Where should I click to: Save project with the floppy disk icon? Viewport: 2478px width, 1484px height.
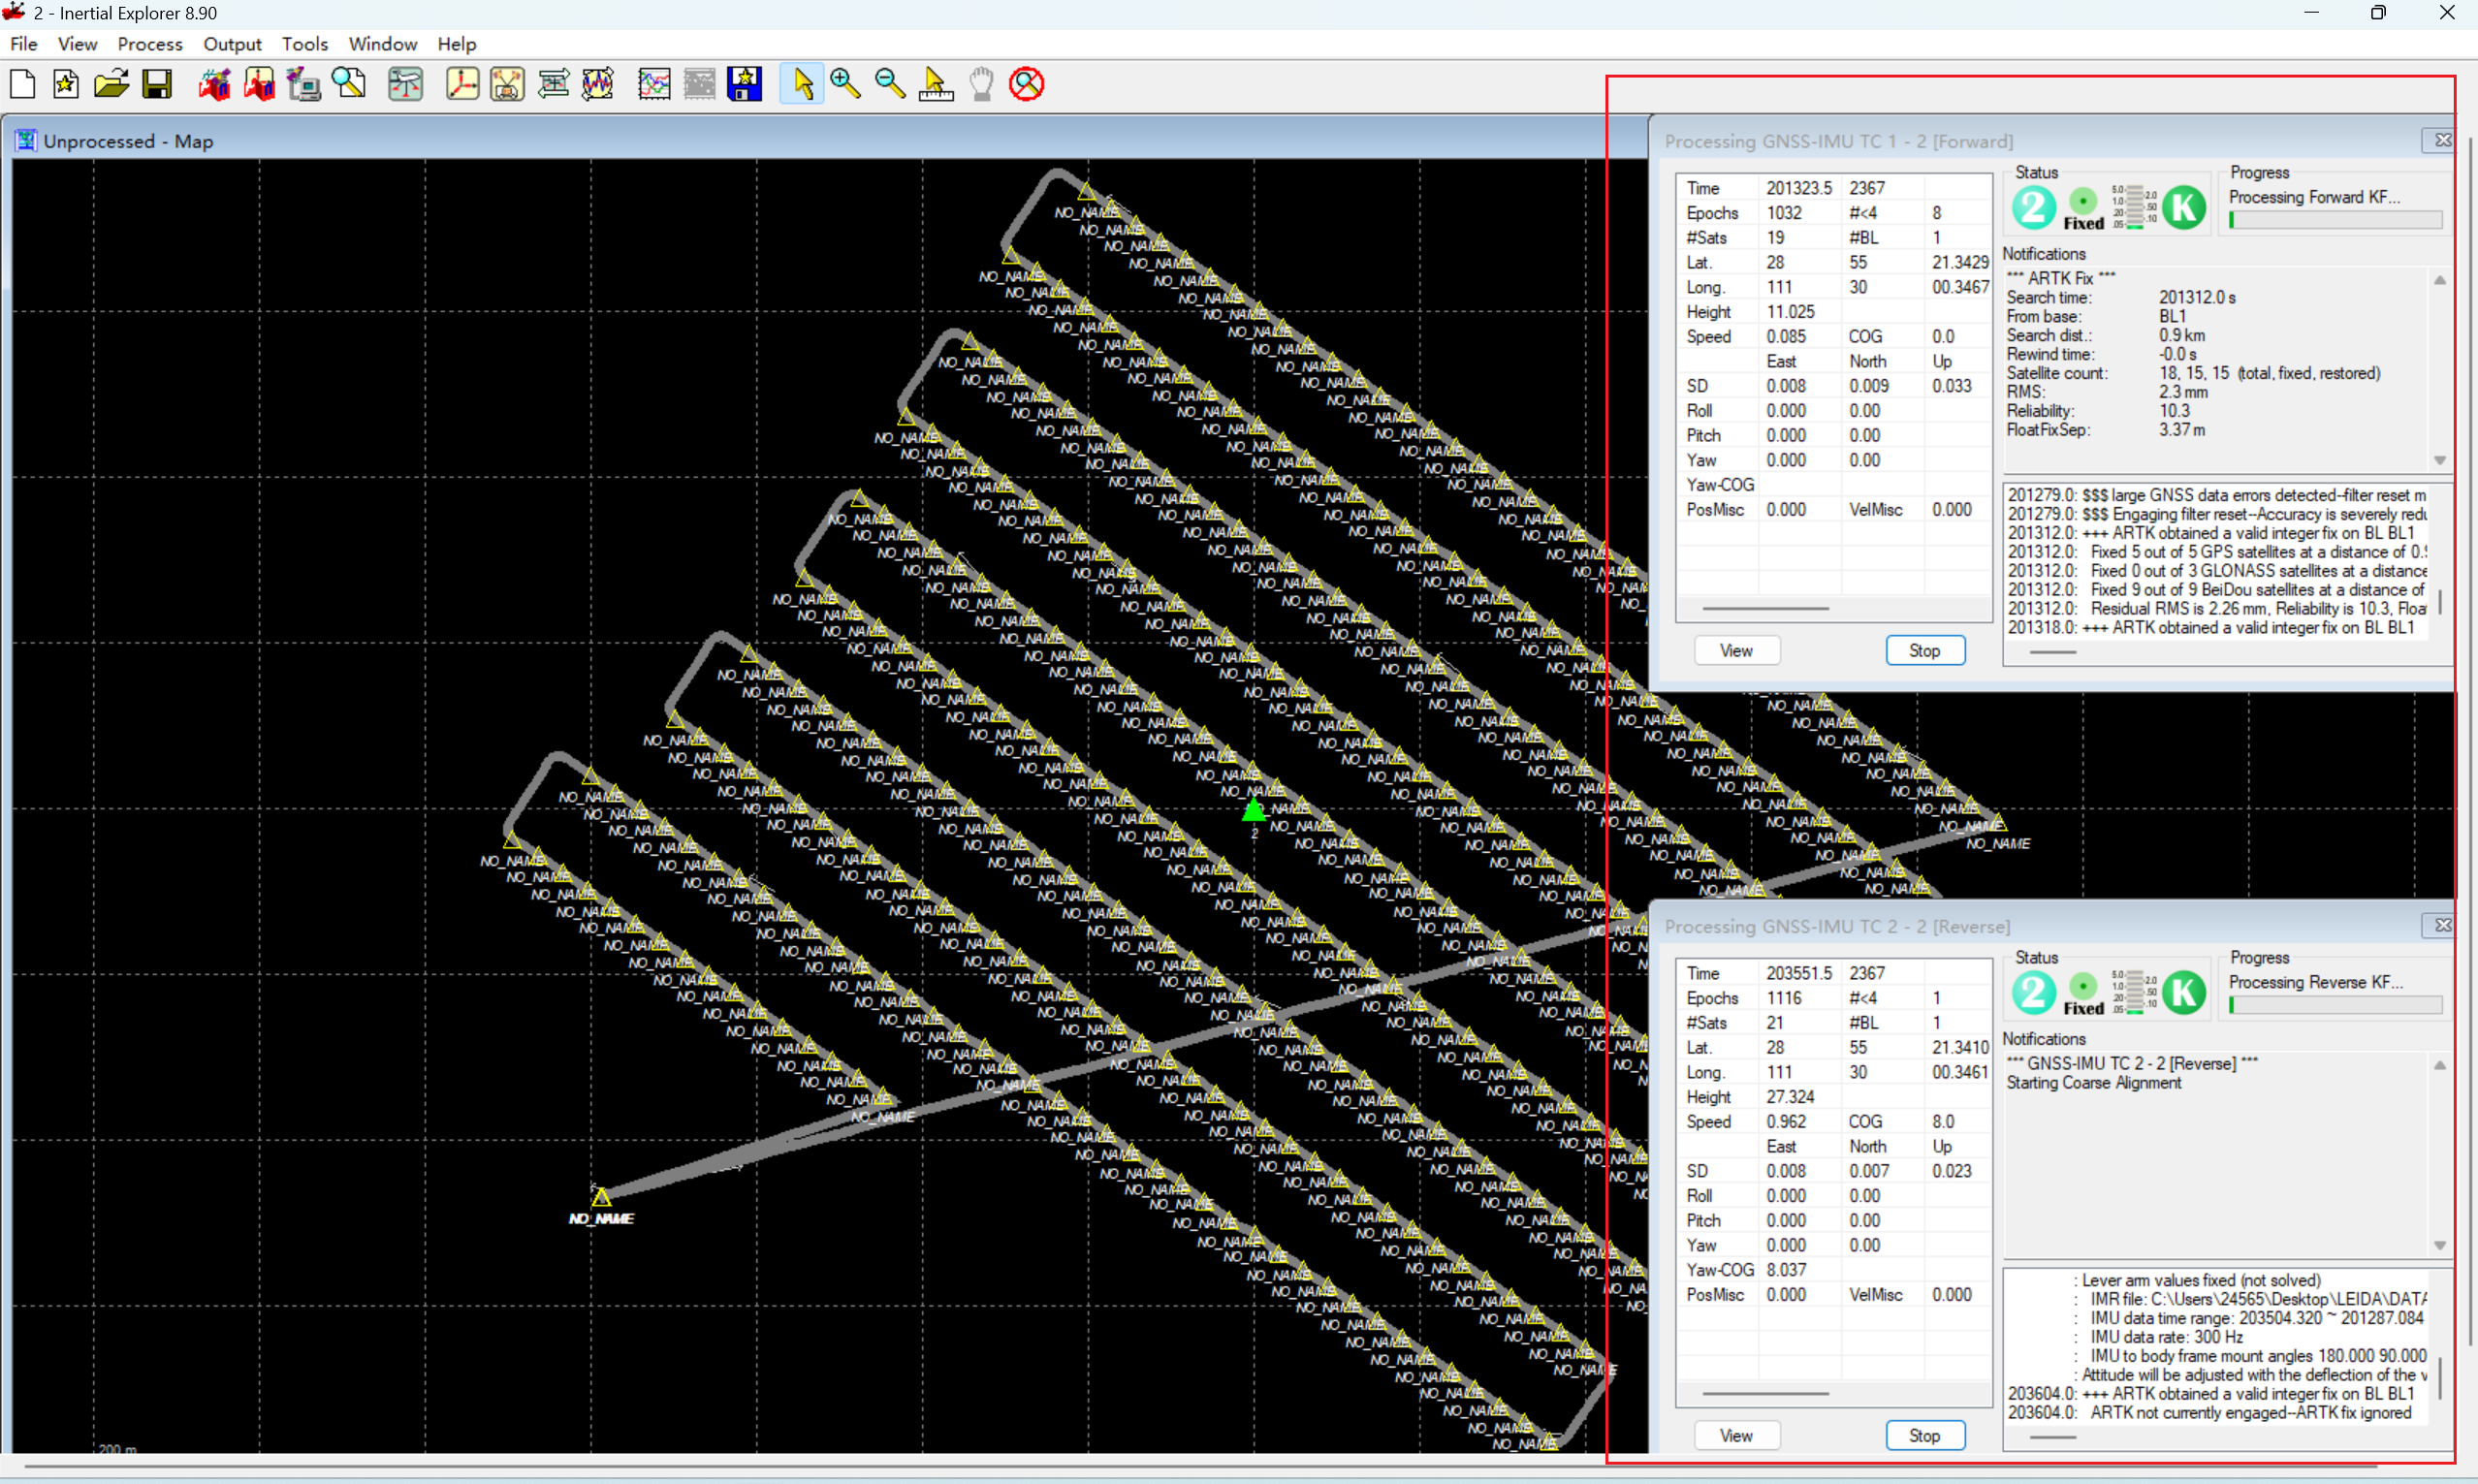pyautogui.click(x=157, y=84)
